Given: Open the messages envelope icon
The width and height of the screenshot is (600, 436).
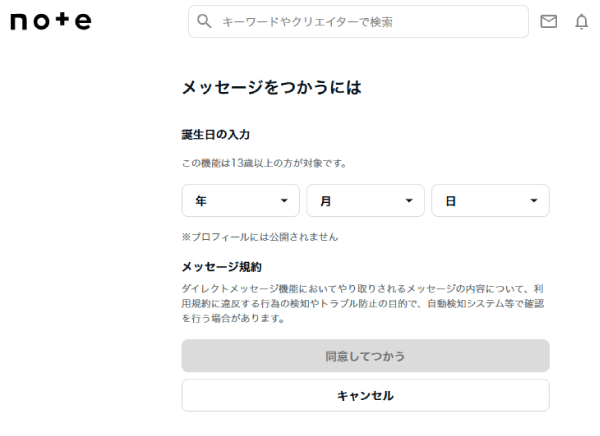Looking at the screenshot, I should (x=548, y=21).
